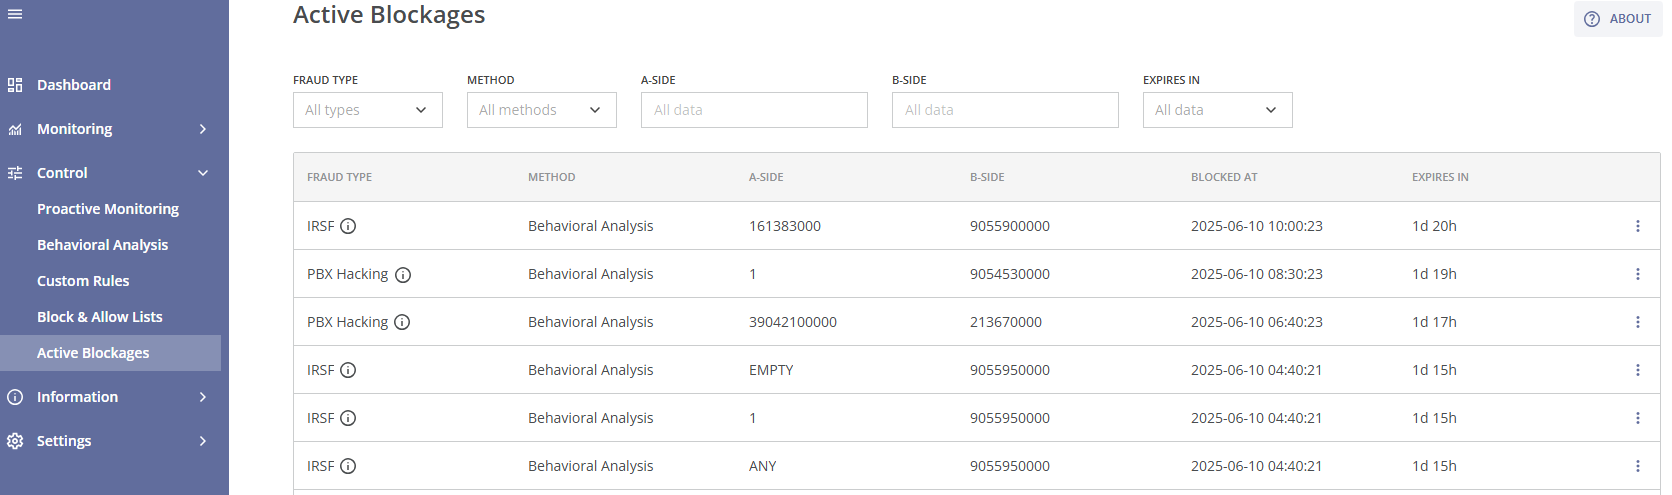The width and height of the screenshot is (1672, 495).
Task: Go to Dashboard
Action: (74, 85)
